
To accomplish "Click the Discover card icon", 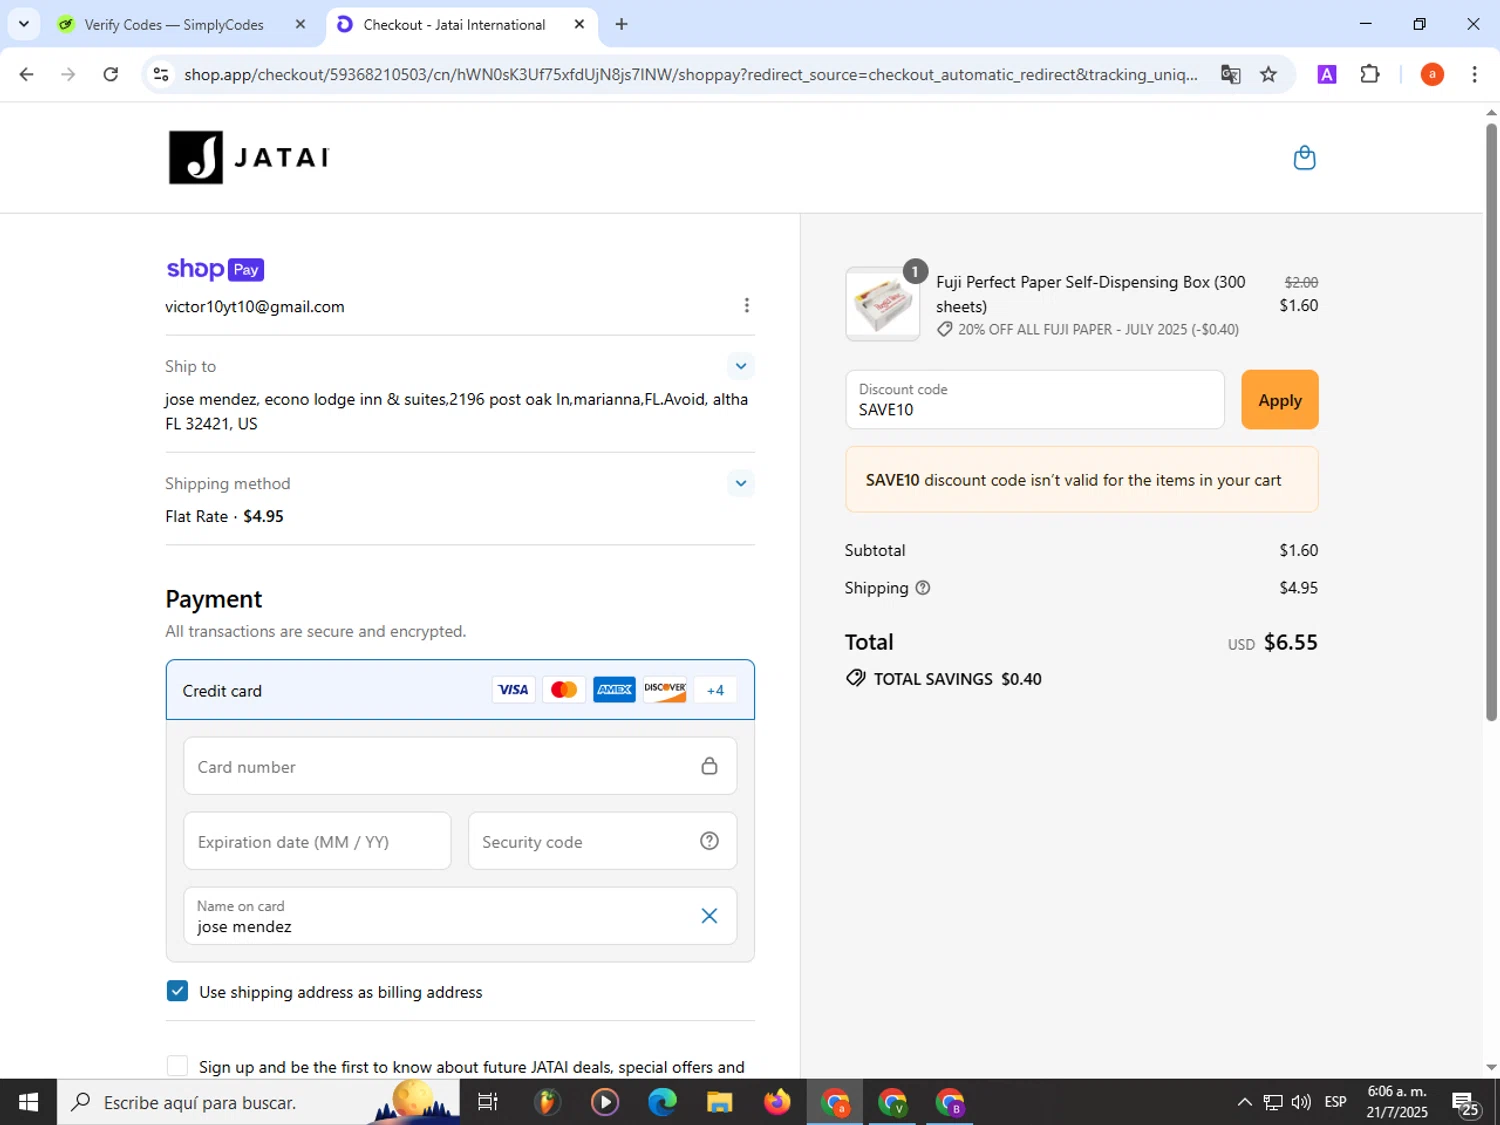I will (665, 690).
